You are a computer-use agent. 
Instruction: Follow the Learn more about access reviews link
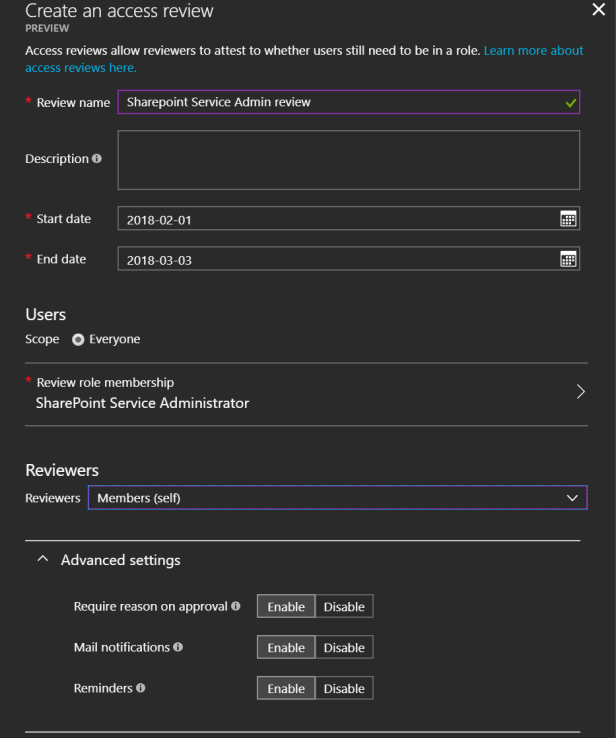(533, 50)
